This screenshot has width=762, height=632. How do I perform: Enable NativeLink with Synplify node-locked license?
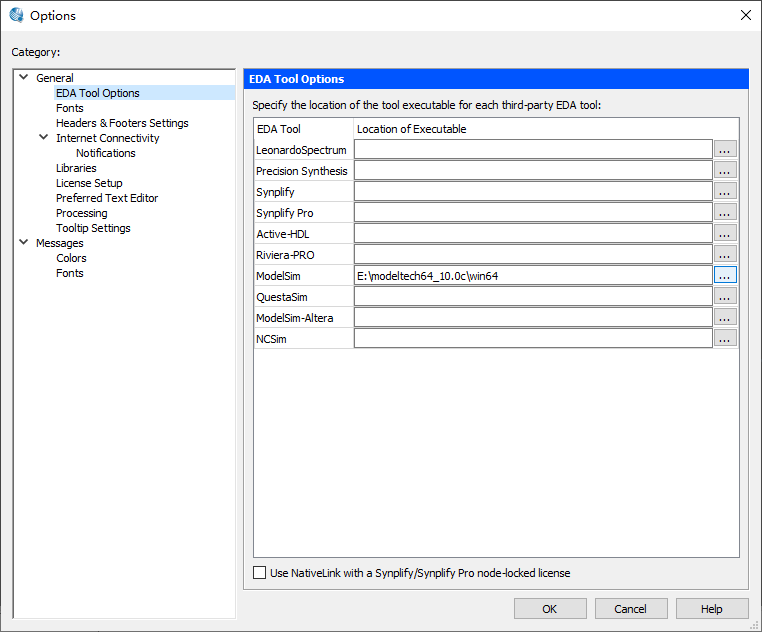point(260,573)
